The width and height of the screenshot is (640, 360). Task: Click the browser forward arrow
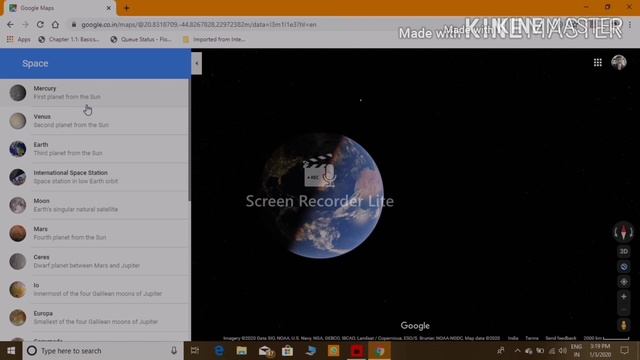pyautogui.click(x=25, y=24)
